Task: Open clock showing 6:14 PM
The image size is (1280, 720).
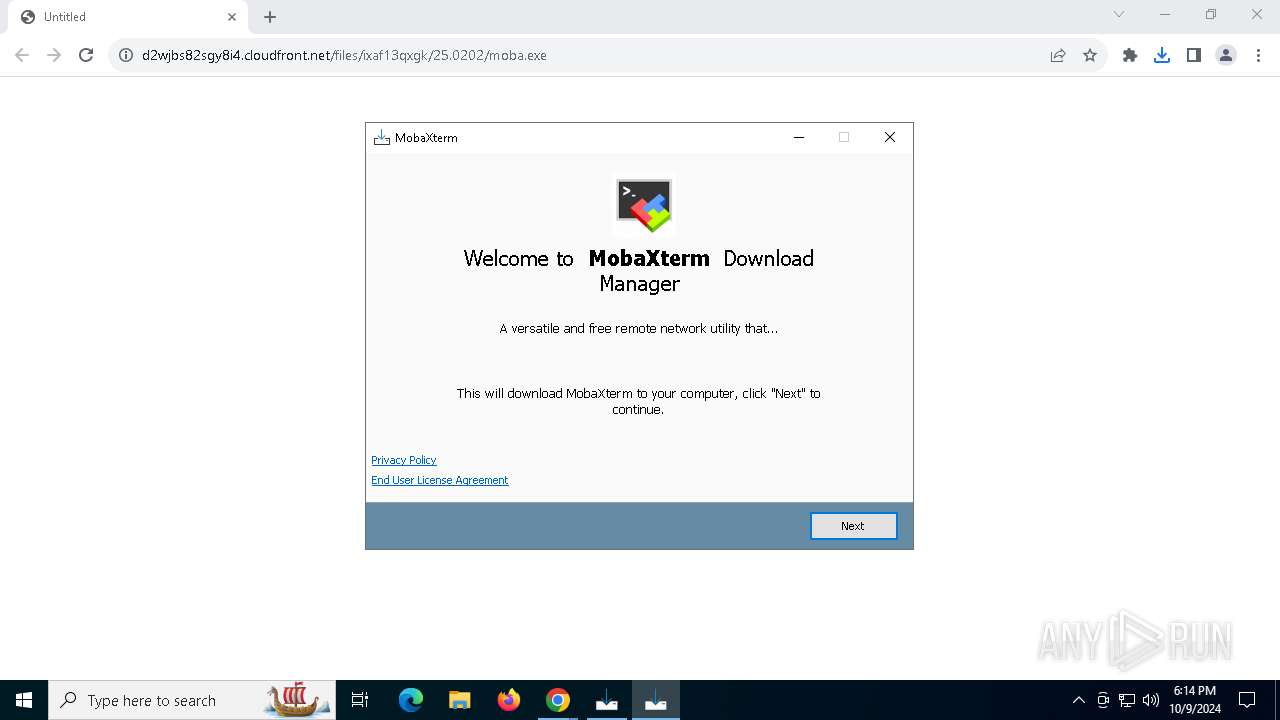Action: click(x=1195, y=700)
